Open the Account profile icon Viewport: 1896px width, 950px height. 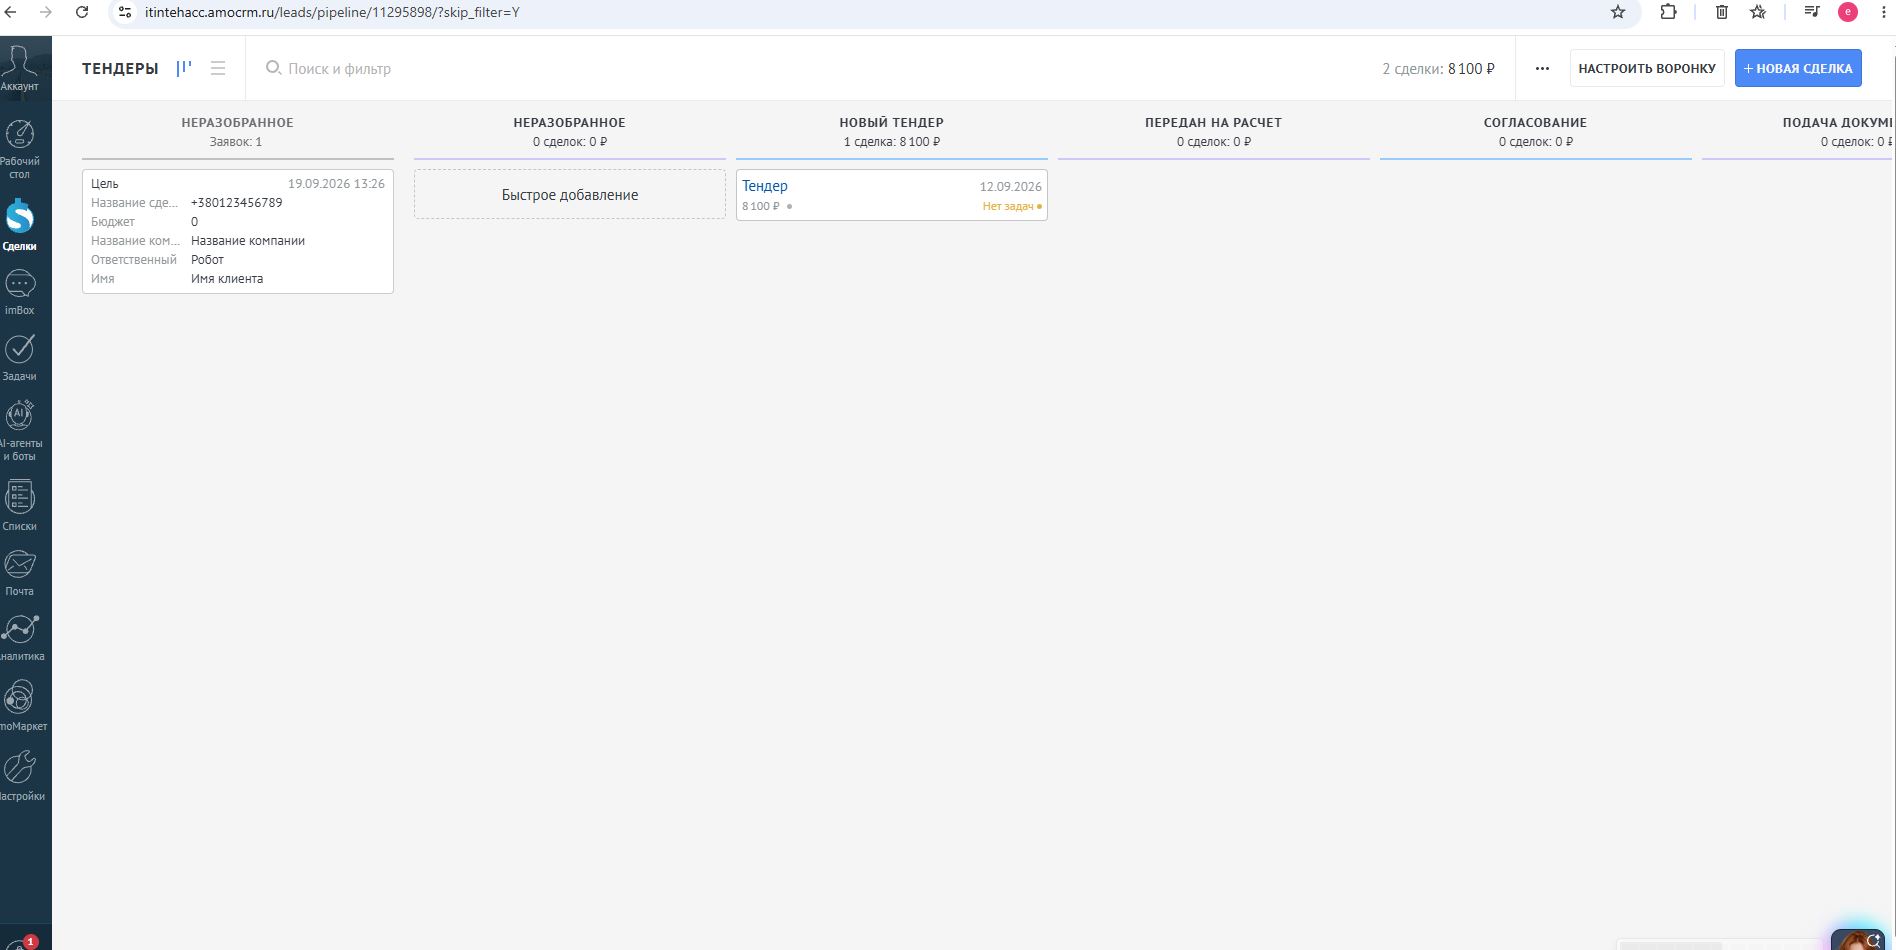[20, 68]
